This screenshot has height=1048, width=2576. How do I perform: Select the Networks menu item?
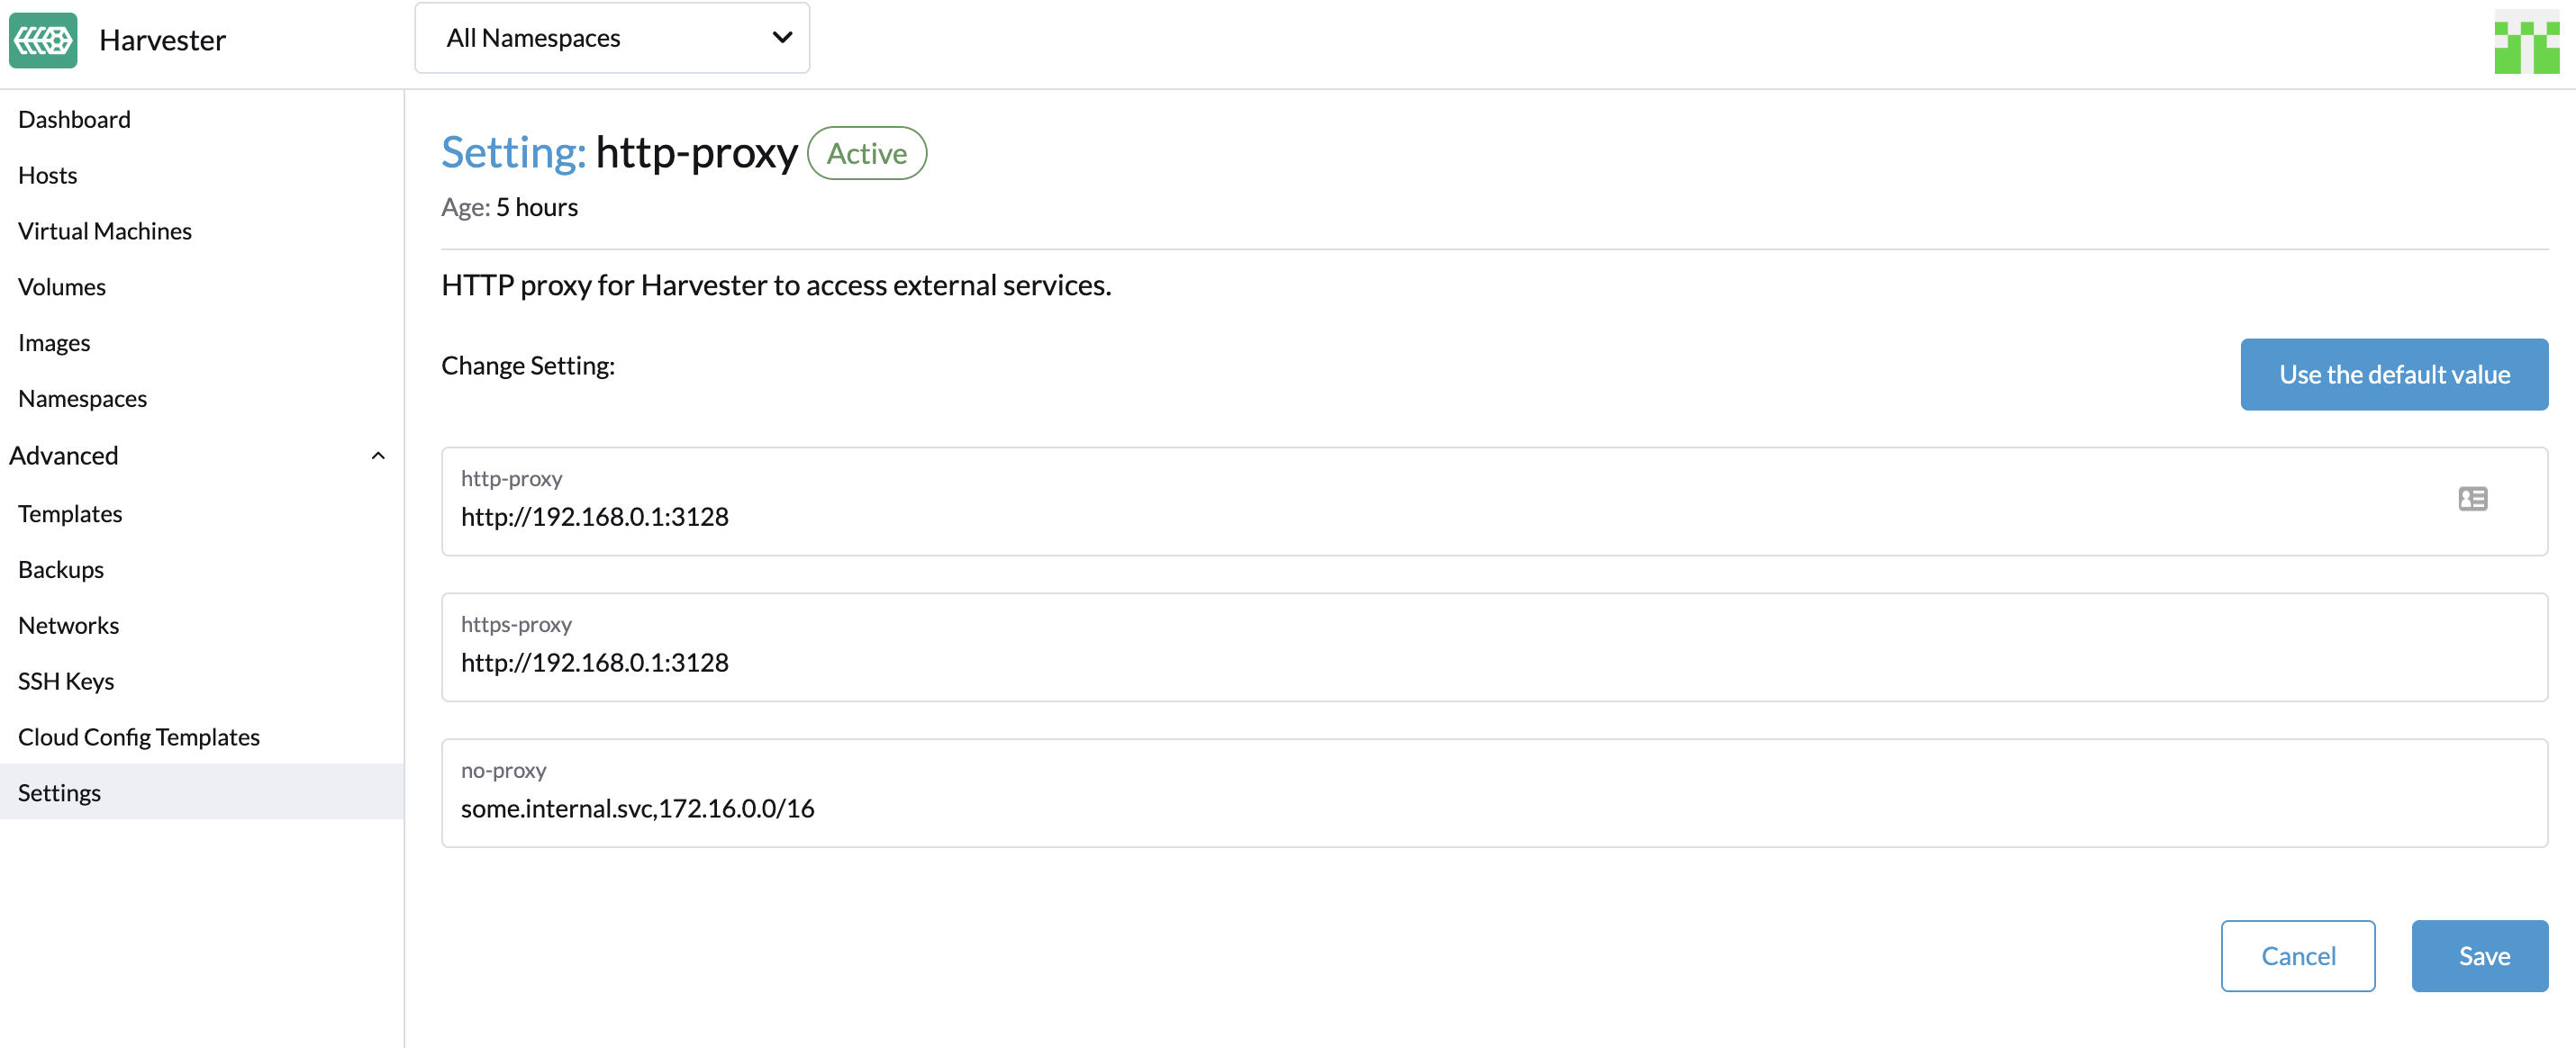69,622
